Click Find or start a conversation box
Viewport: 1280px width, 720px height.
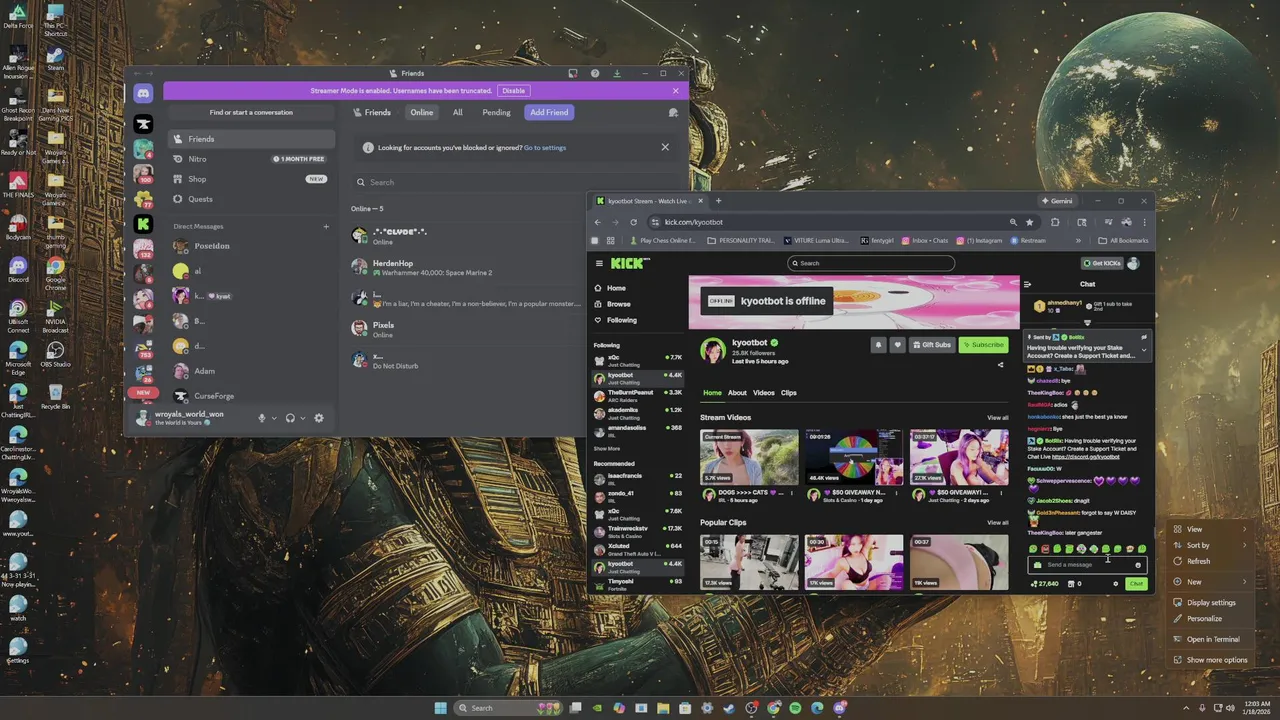click(x=251, y=113)
